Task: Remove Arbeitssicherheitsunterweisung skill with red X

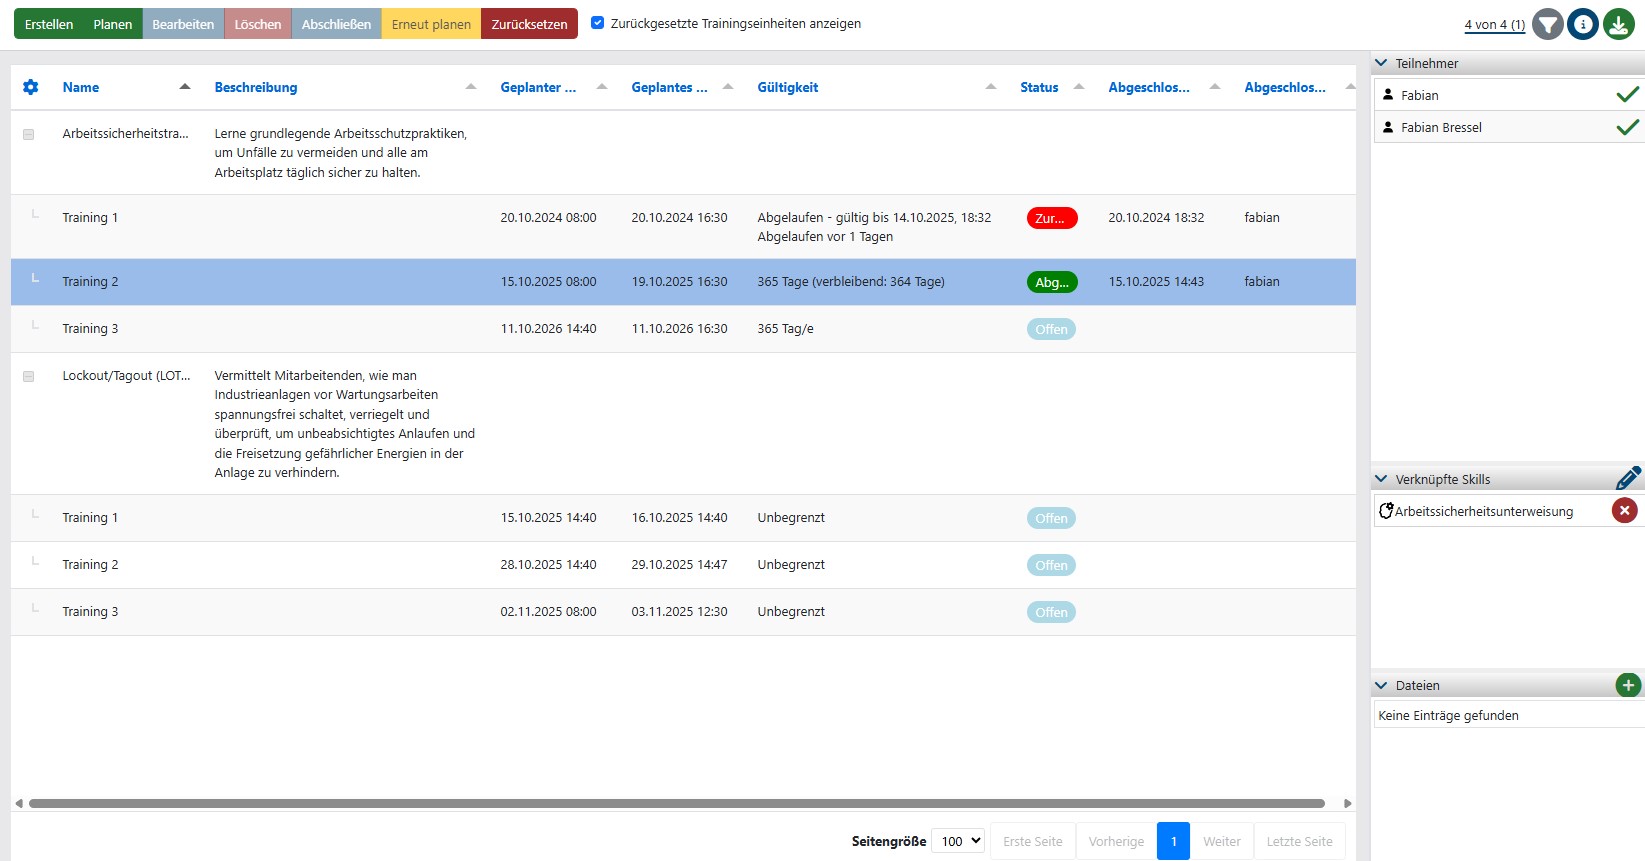Action: coord(1624,511)
